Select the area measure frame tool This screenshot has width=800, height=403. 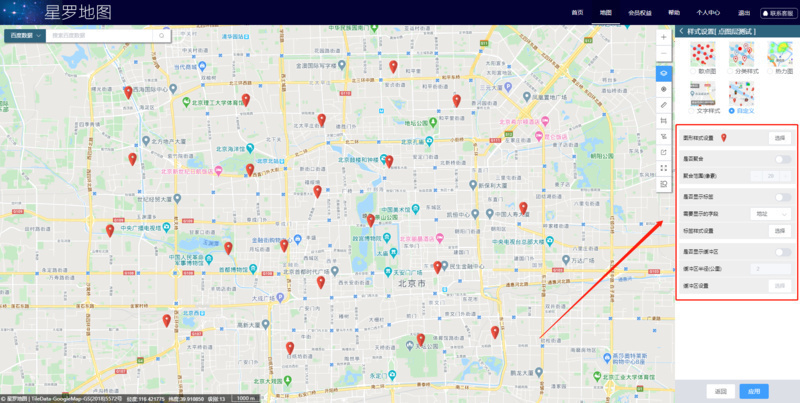tap(664, 120)
